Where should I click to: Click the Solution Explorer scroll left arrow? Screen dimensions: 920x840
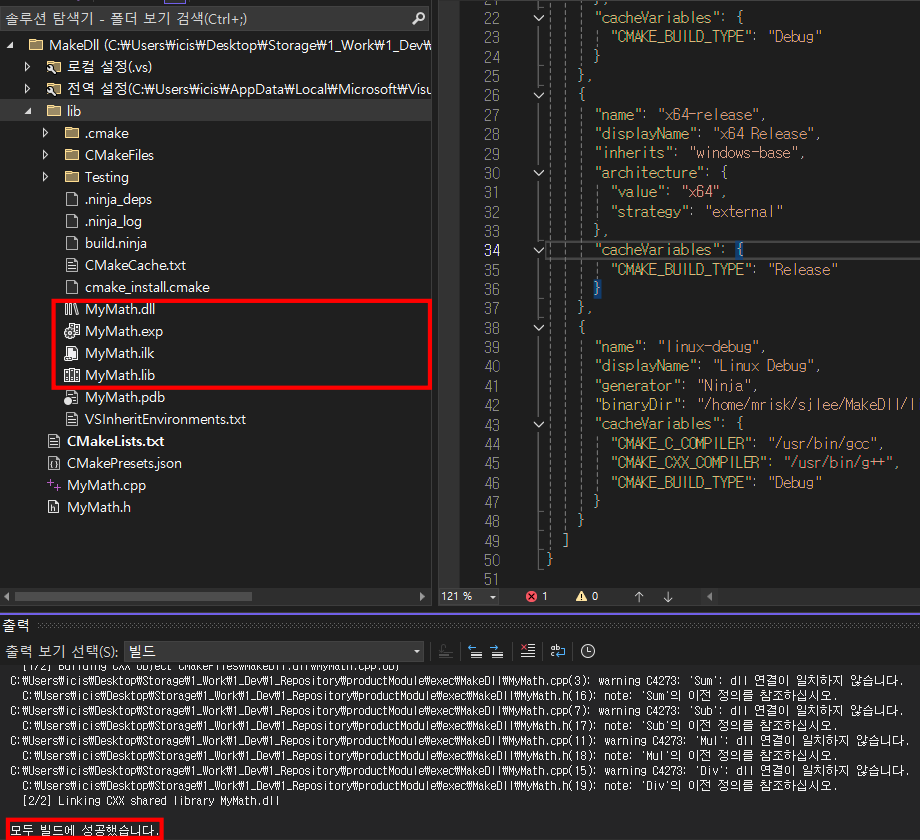[6, 597]
